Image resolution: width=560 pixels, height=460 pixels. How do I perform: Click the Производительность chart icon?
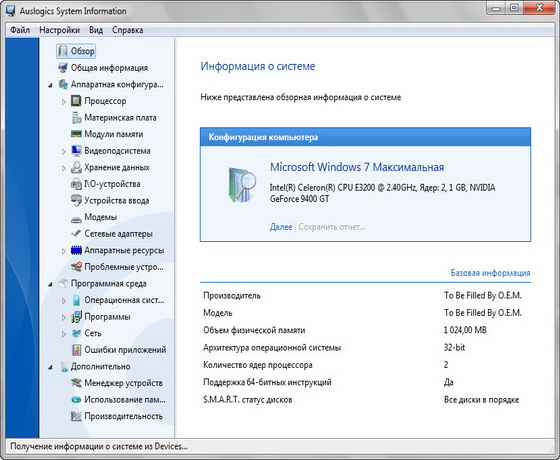point(76,416)
